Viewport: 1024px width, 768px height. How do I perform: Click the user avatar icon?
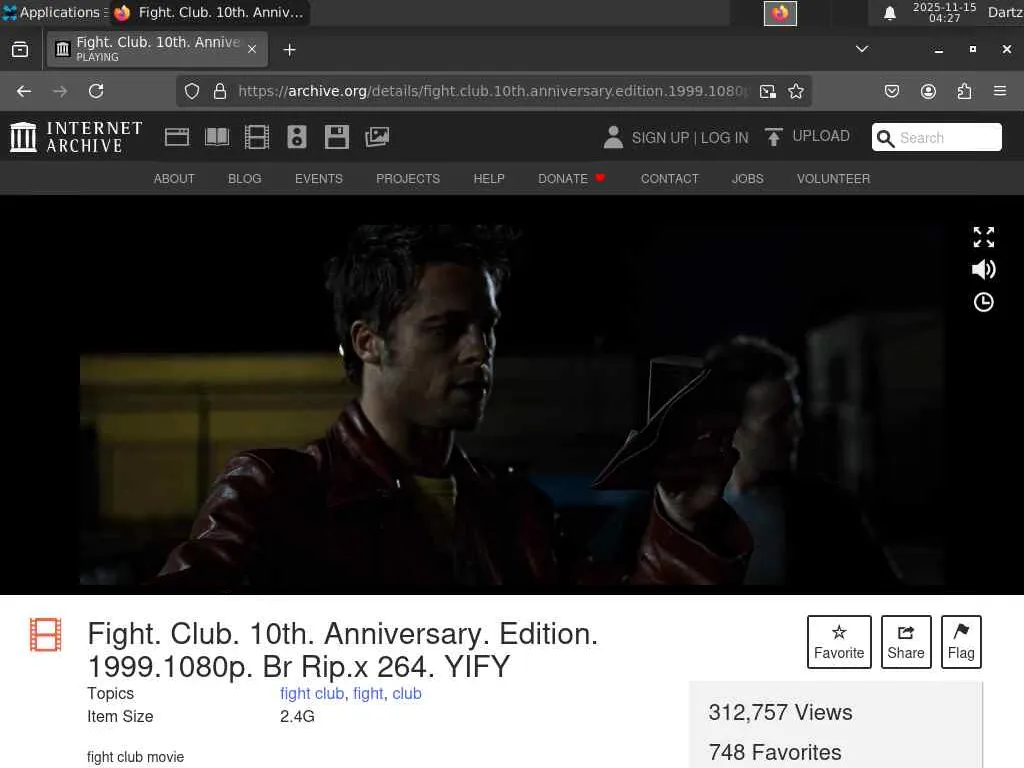pyautogui.click(x=613, y=137)
